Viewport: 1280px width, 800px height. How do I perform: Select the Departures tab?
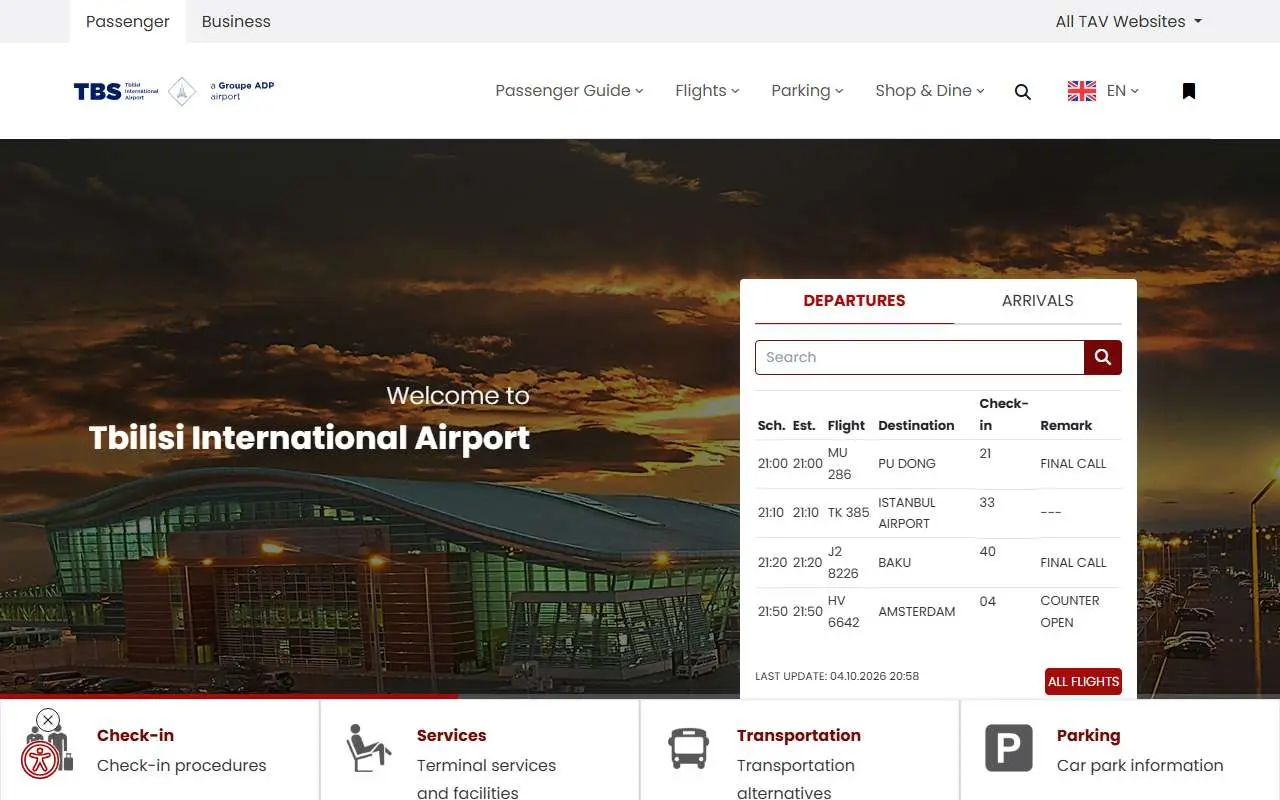coord(854,301)
